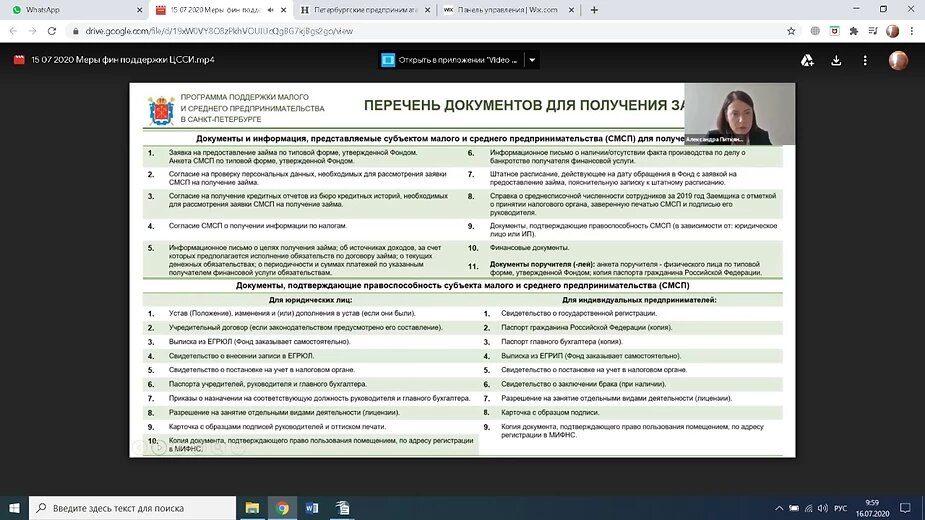Open the volume tray icon
Viewport: 925px width, 520px height.
pos(822,508)
